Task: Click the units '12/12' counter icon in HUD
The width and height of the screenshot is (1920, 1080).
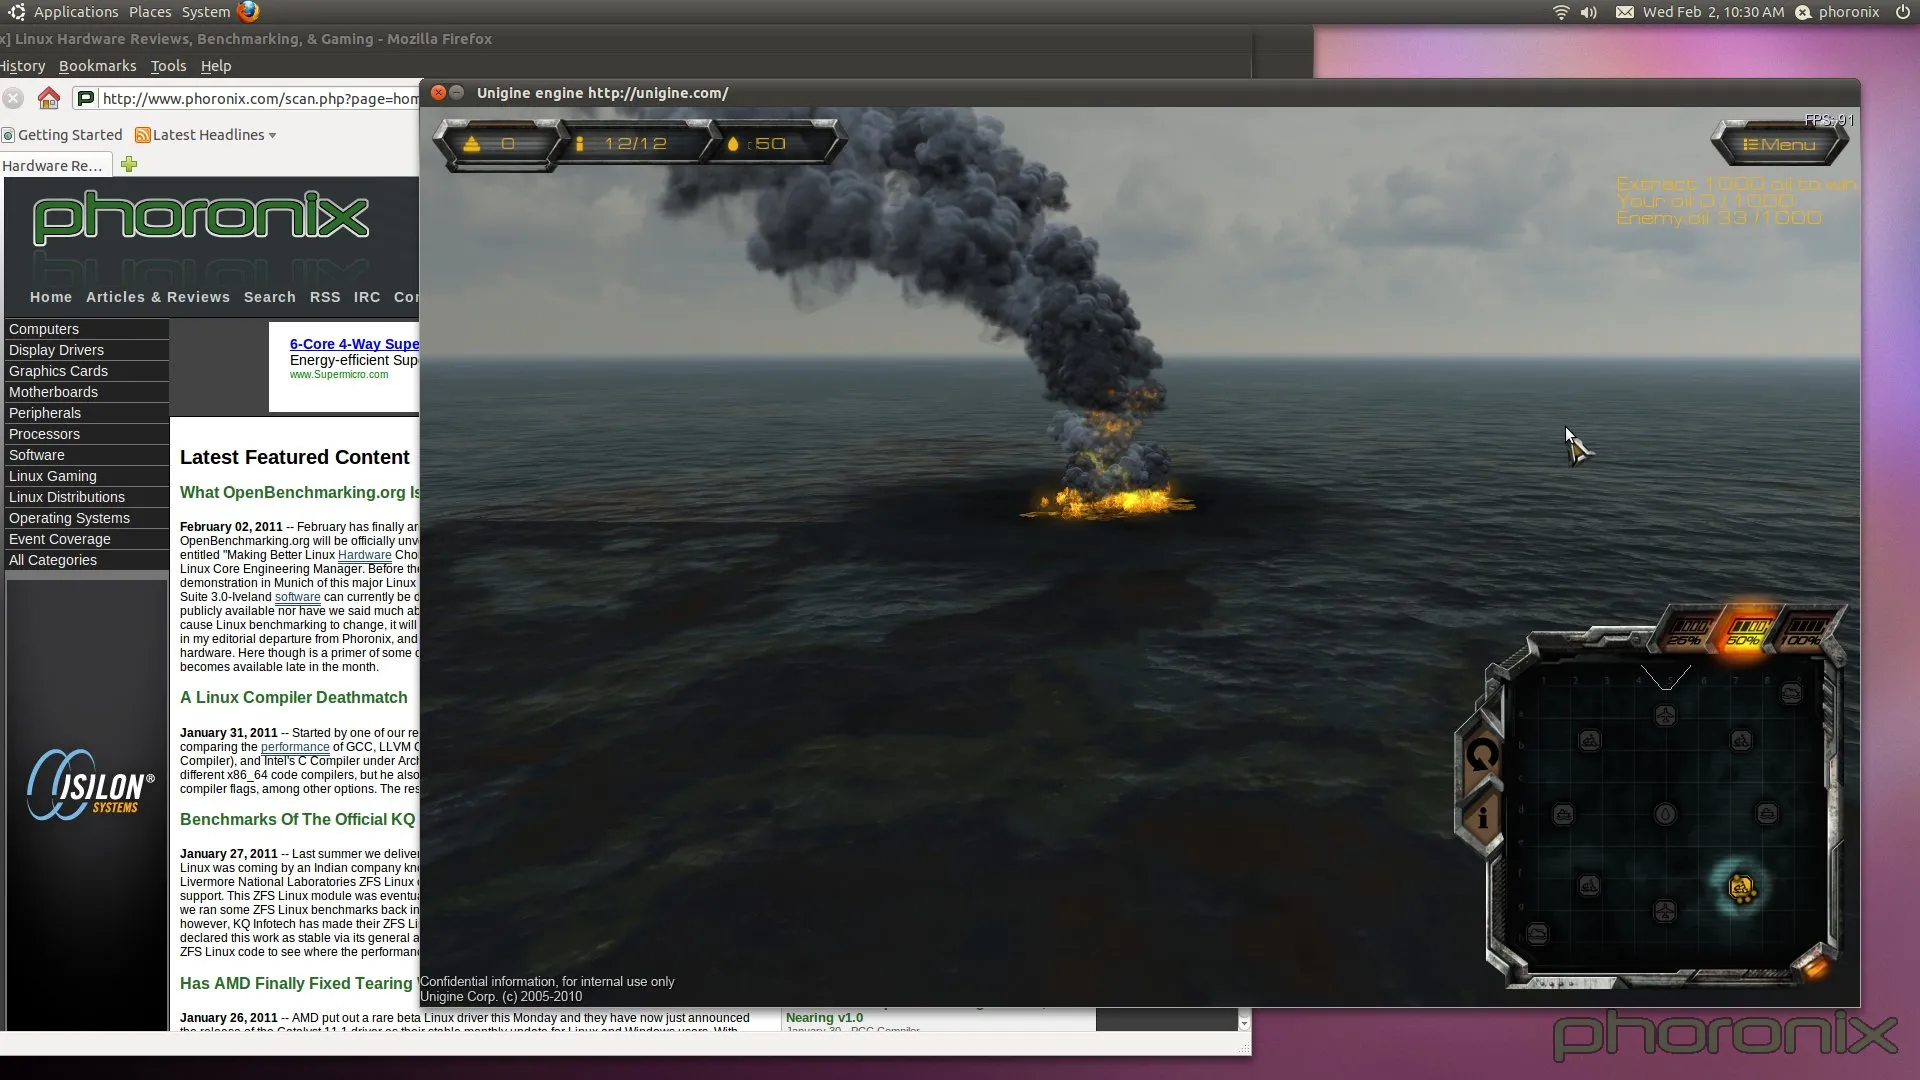Action: [579, 144]
